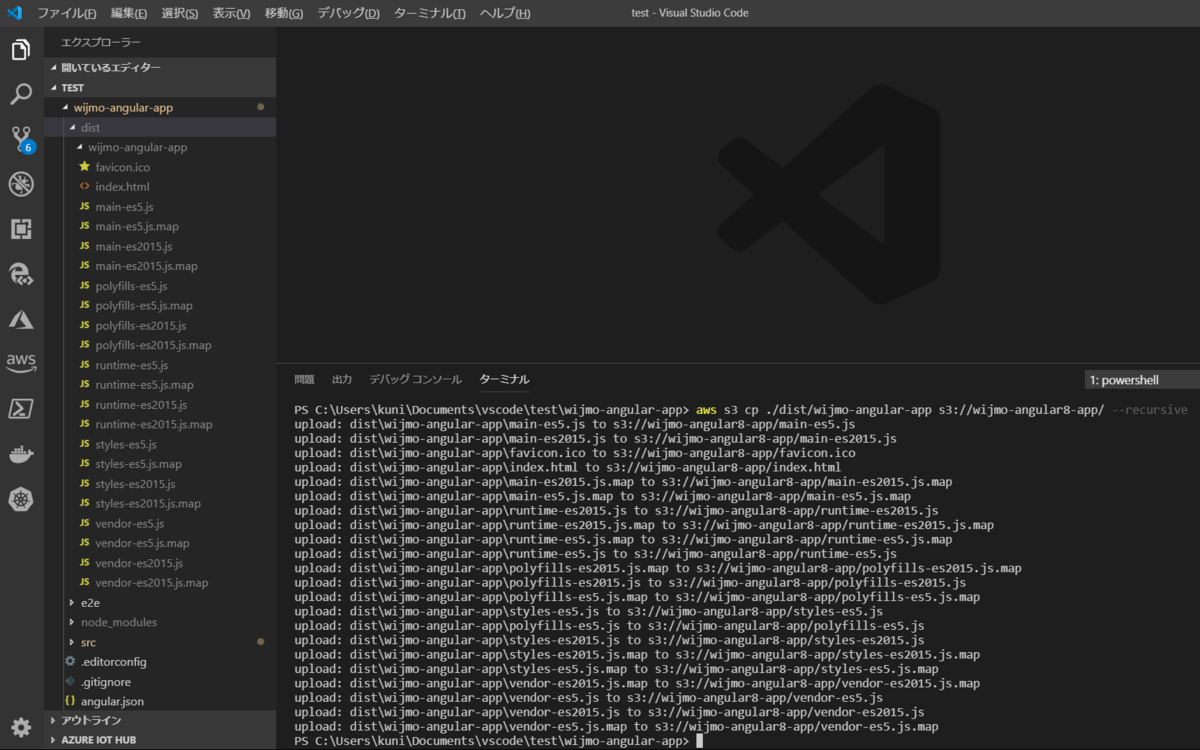Open the Azure activity bar icon
Image resolution: width=1200 pixels, height=750 pixels.
[21, 319]
